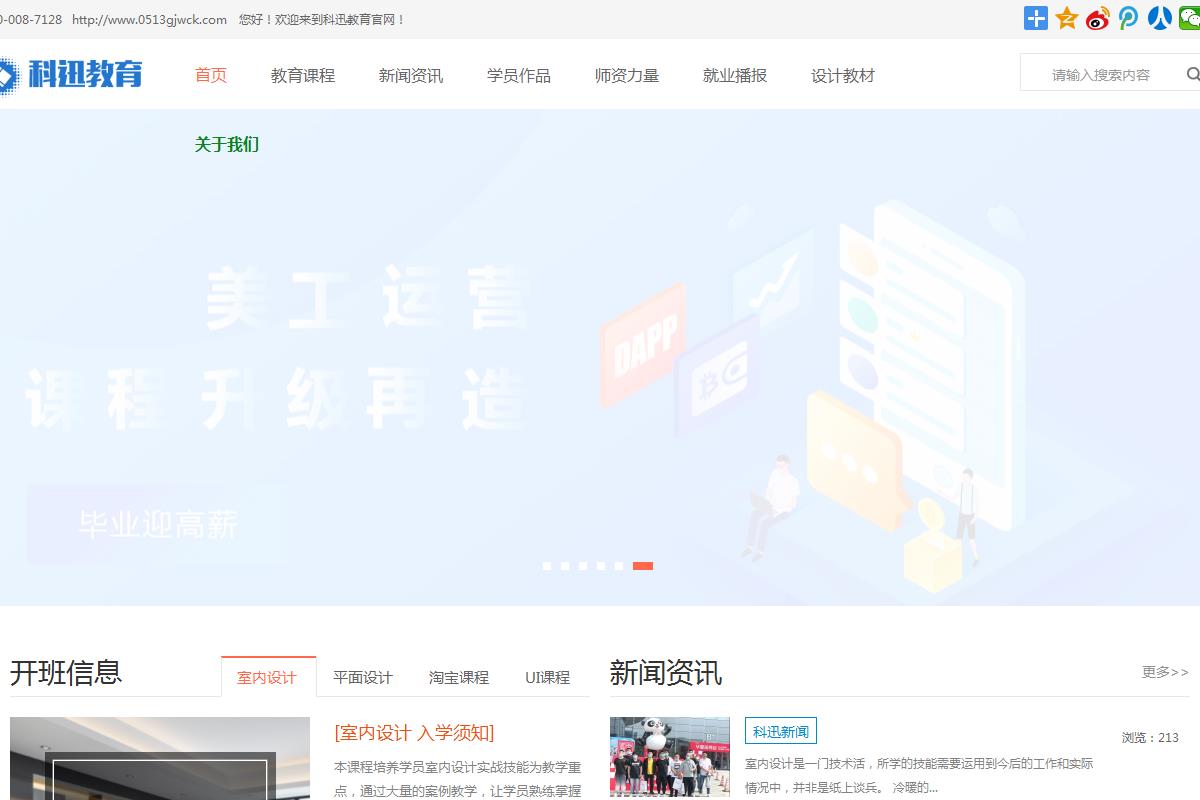Image resolution: width=1200 pixels, height=800 pixels.
Task: Click the 本课程培养学员室内设计 course description
Action: tap(457, 779)
